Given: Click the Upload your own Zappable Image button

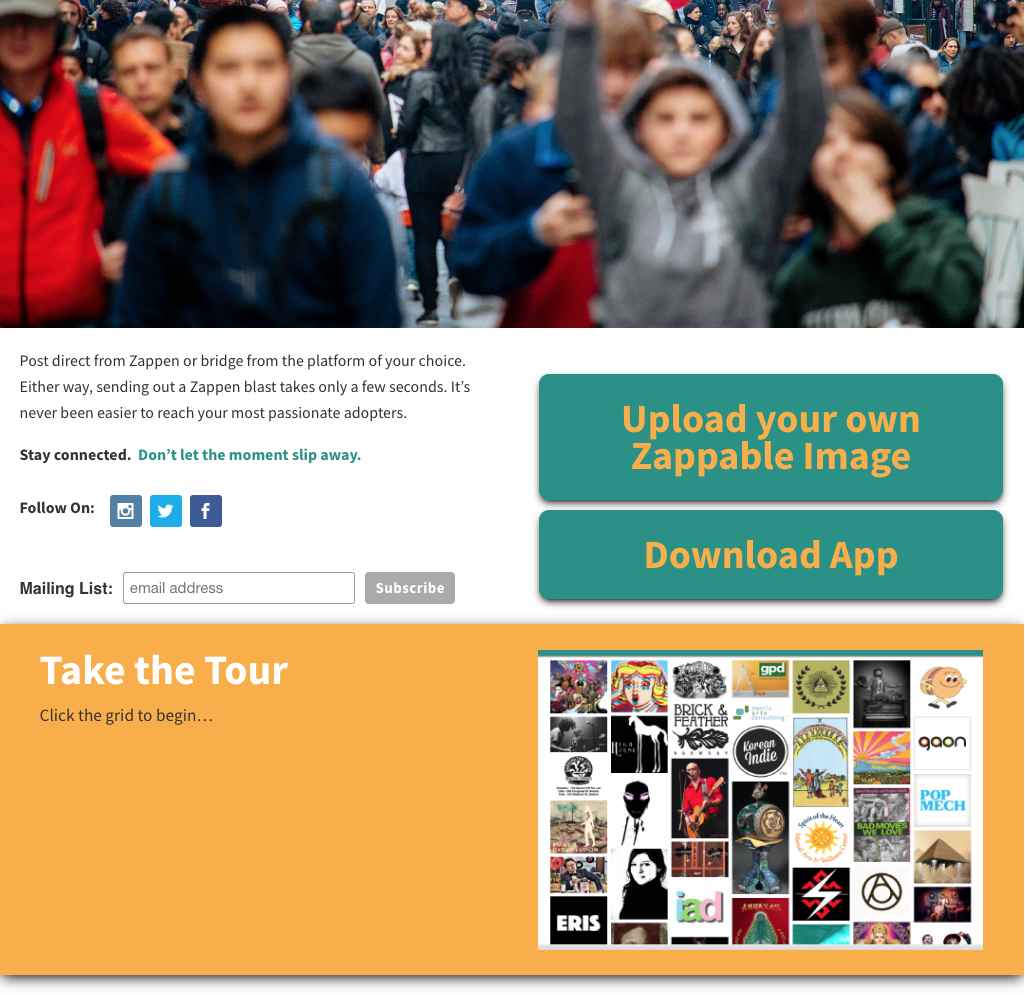Looking at the screenshot, I should point(771,437).
